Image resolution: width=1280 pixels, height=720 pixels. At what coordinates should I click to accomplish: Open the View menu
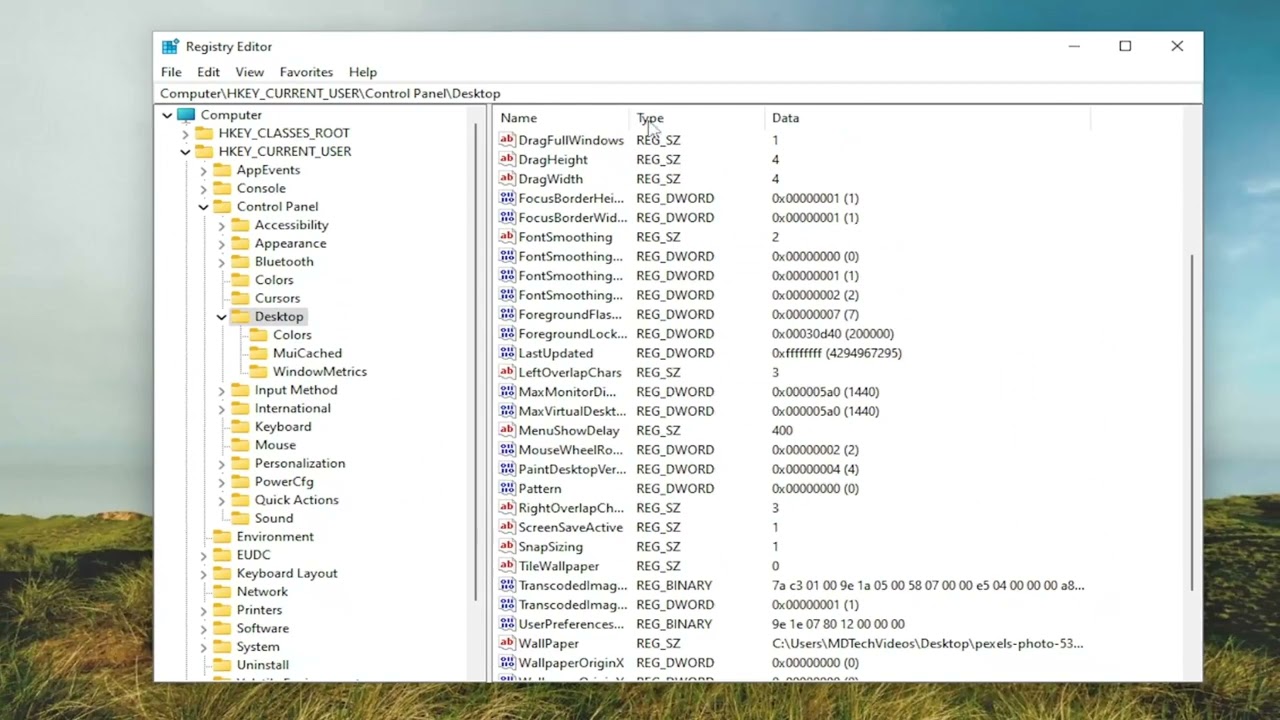coord(249,72)
